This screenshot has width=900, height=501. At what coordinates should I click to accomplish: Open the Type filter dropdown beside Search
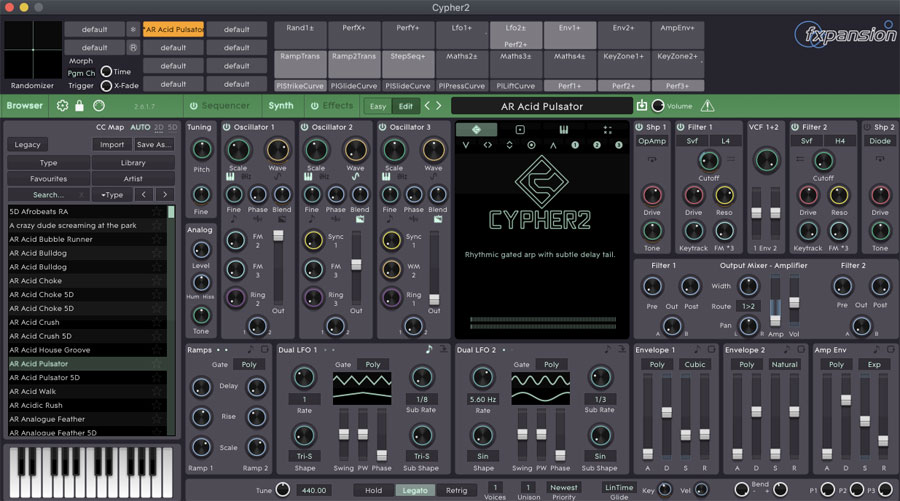coord(112,195)
